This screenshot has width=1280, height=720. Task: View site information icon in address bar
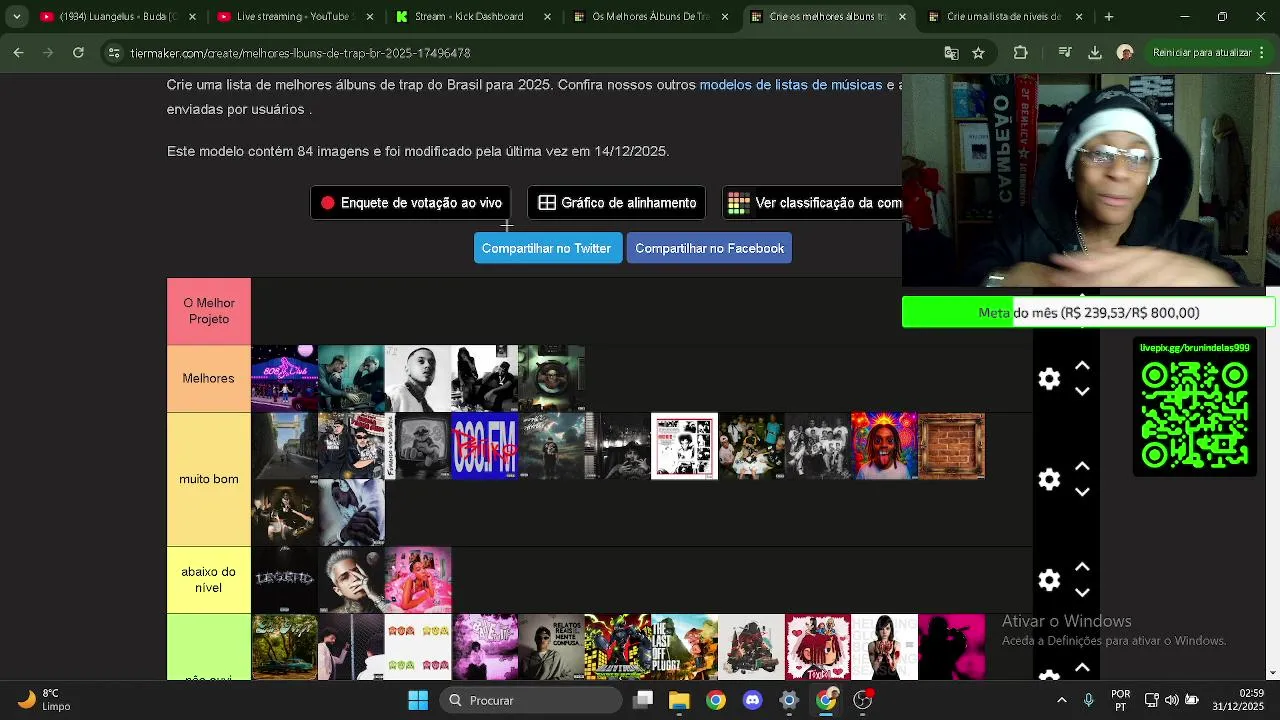(x=114, y=53)
